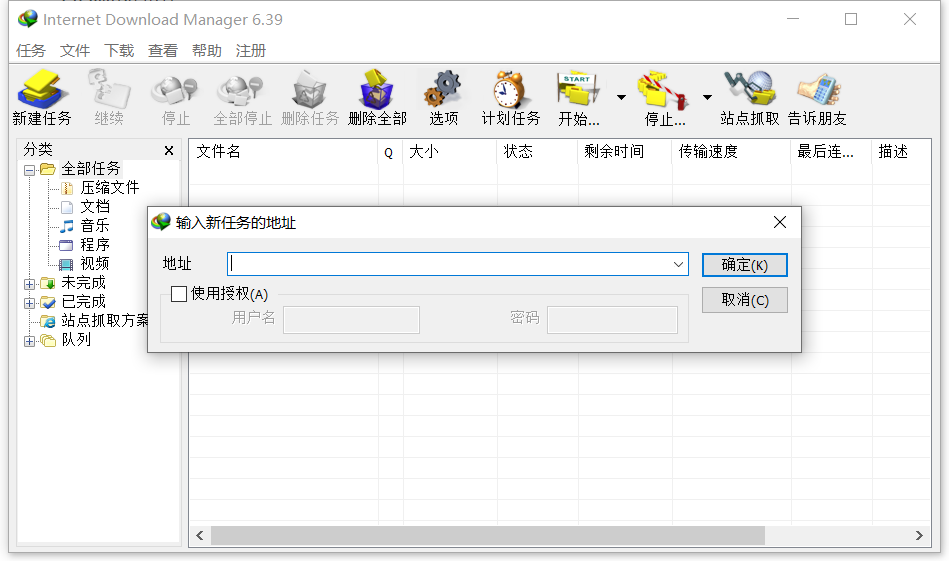This screenshot has width=949, height=561.
Task: Open dropdown arrow beside 开始 button
Action: point(621,97)
